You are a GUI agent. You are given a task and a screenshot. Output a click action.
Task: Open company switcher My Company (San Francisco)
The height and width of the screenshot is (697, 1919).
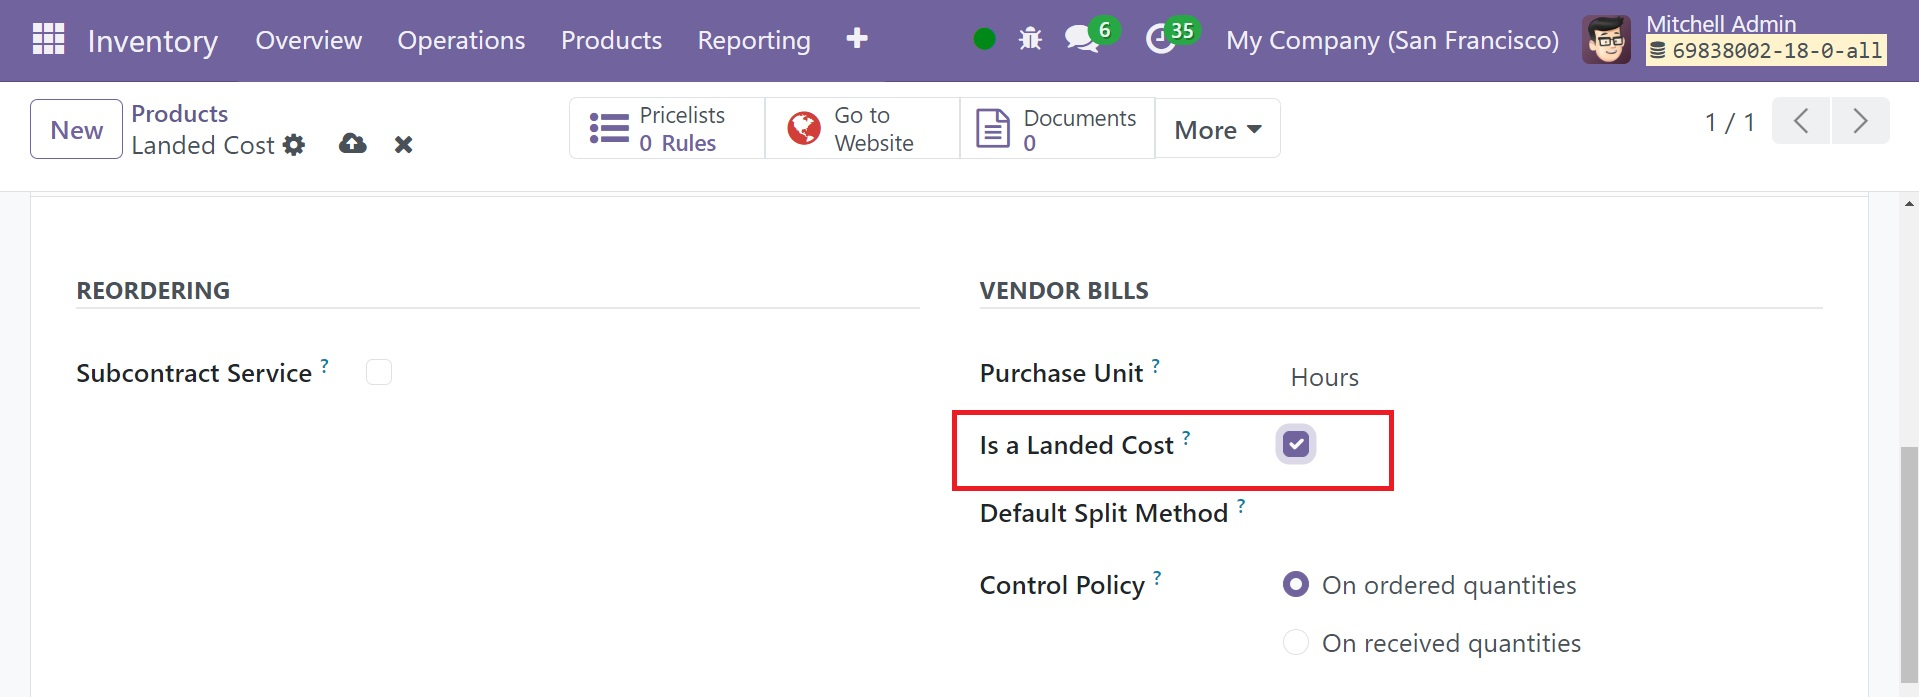[1392, 40]
